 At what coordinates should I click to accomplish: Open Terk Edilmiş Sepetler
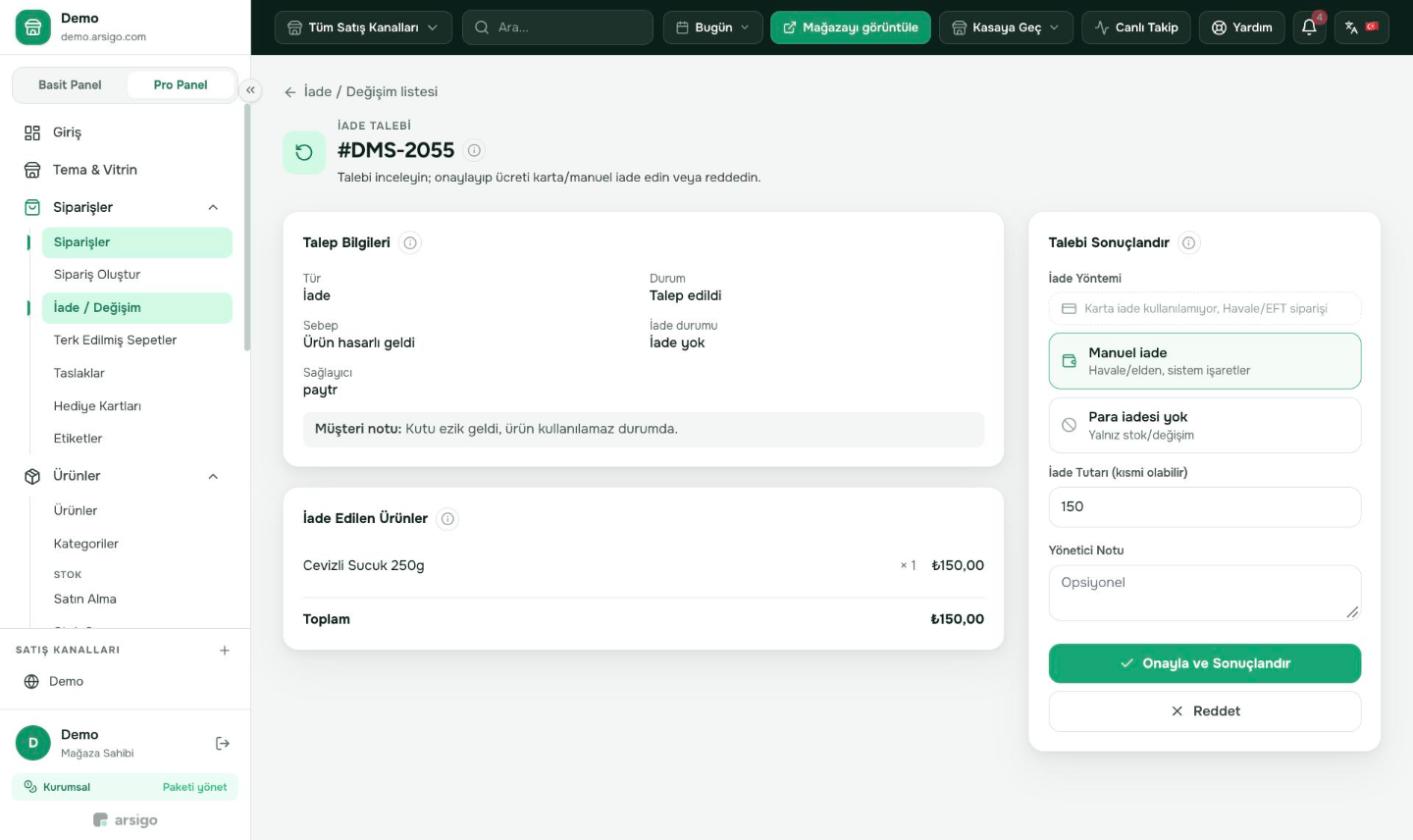pos(115,340)
